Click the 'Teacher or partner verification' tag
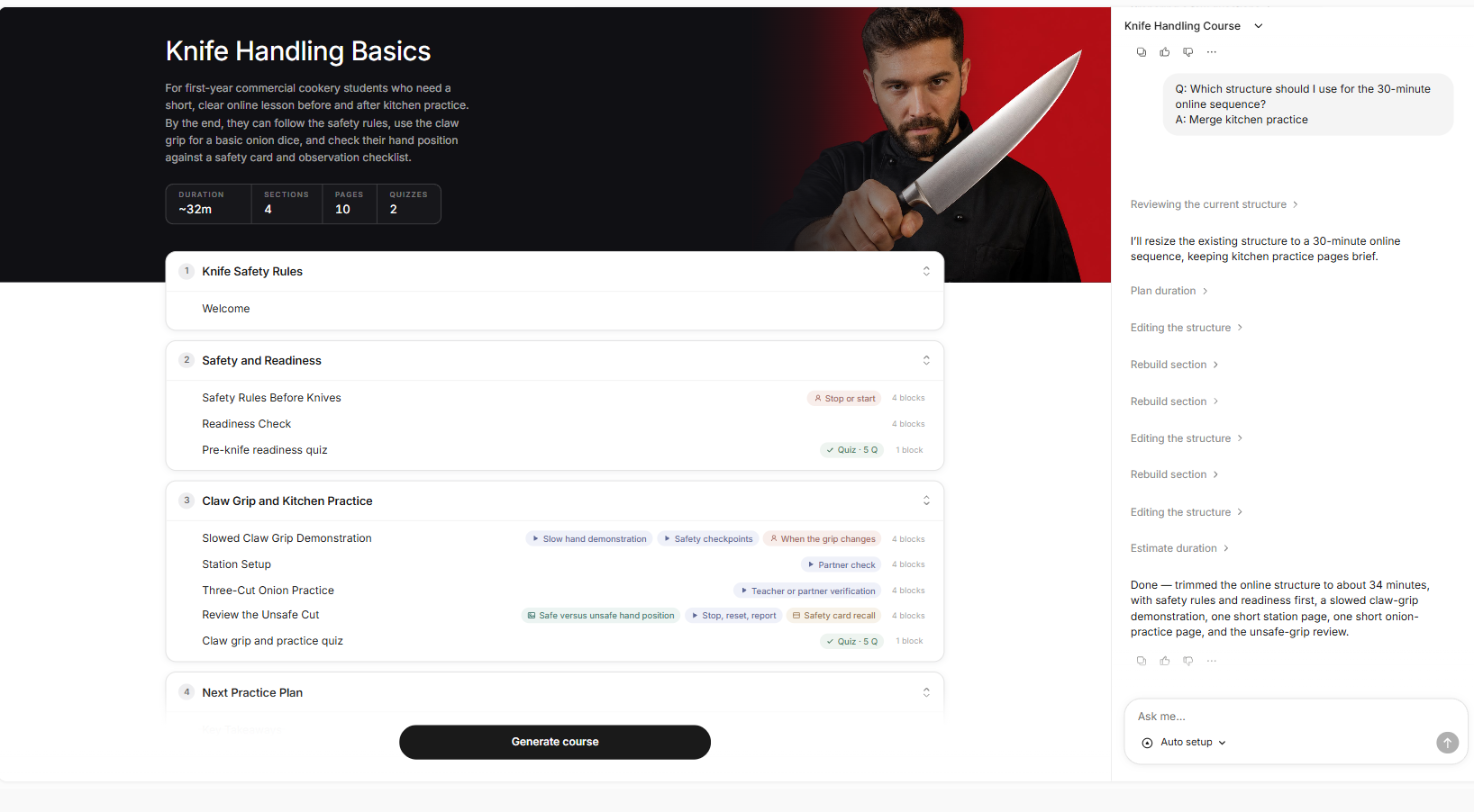Viewport: 1474px width, 812px height. pyautogui.click(x=807, y=591)
